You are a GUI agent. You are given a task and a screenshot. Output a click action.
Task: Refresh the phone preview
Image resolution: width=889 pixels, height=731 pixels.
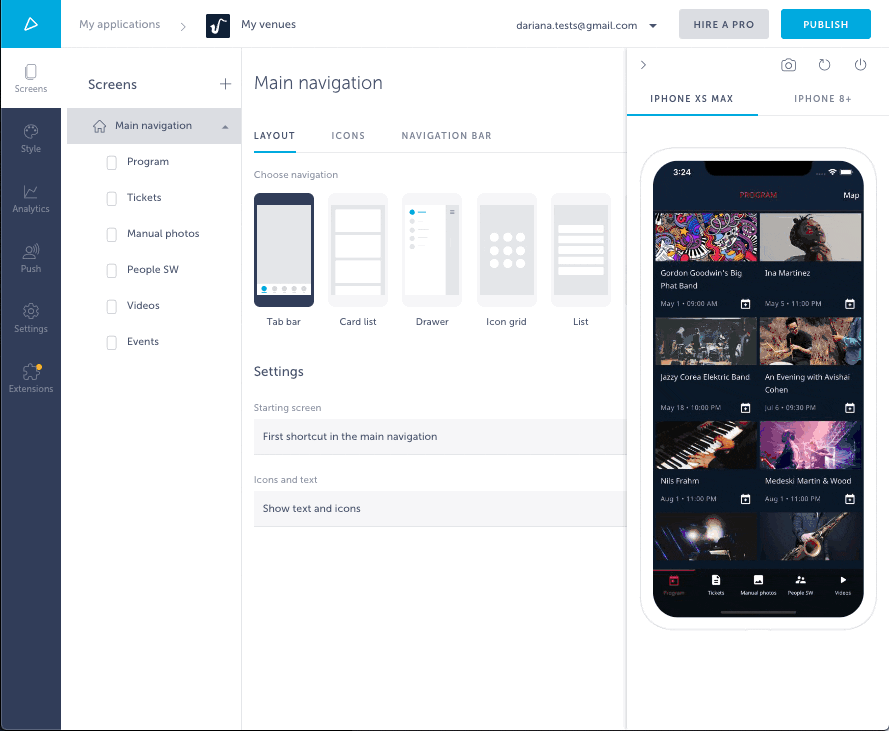(x=823, y=64)
